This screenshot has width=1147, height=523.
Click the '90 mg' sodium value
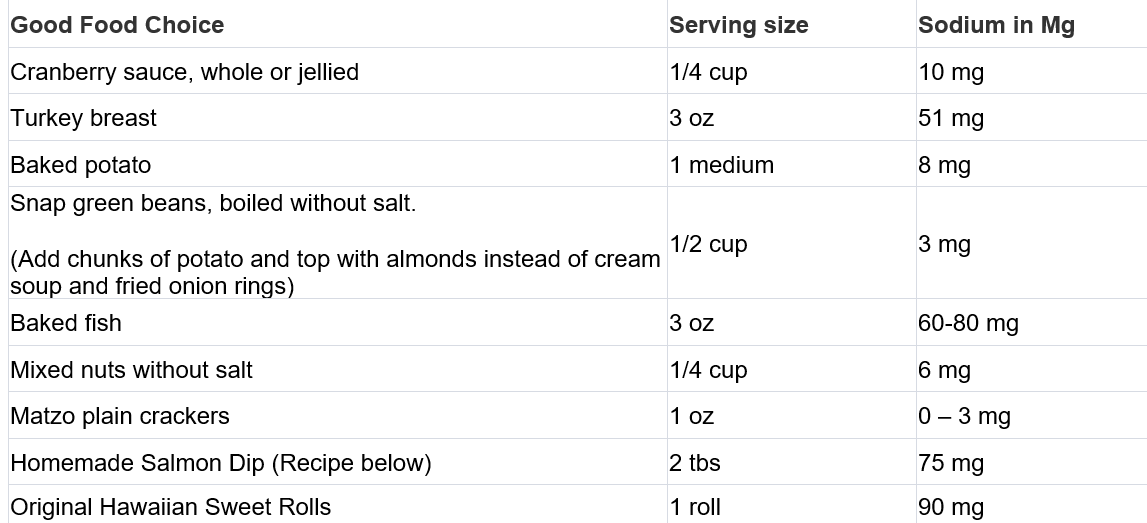point(951,508)
